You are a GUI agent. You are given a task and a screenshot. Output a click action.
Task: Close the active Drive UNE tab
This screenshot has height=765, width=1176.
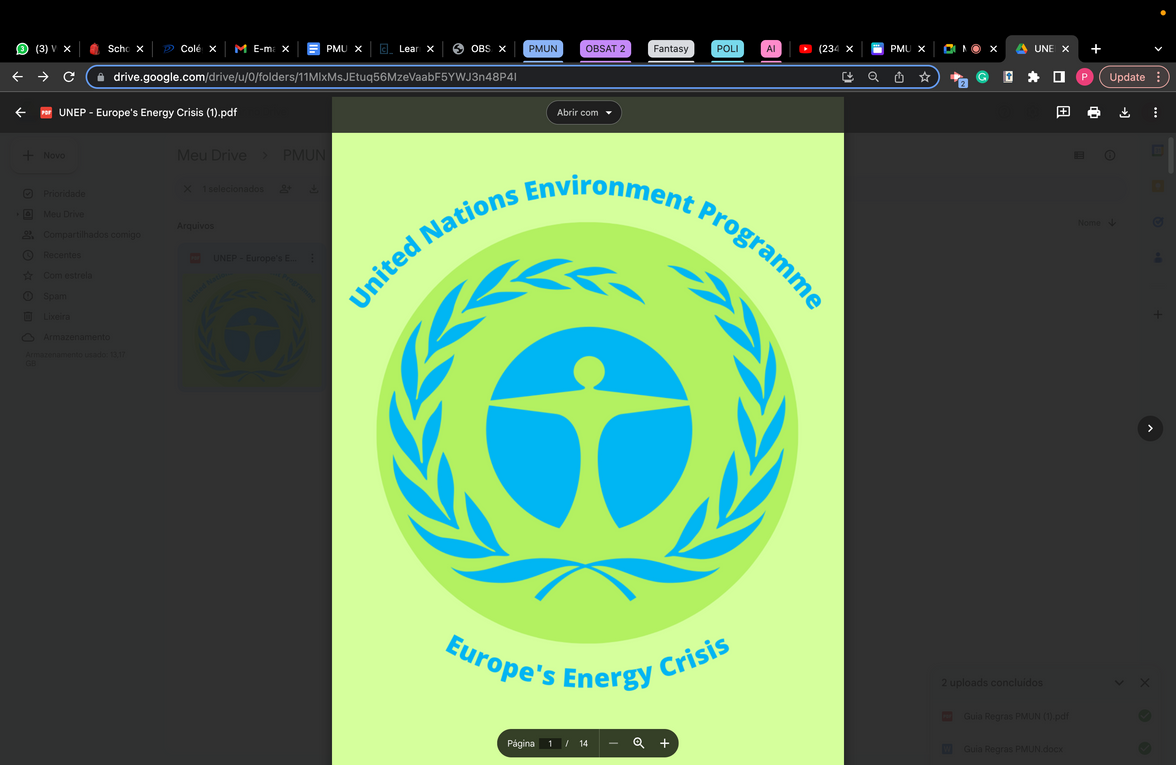pos(1065,49)
